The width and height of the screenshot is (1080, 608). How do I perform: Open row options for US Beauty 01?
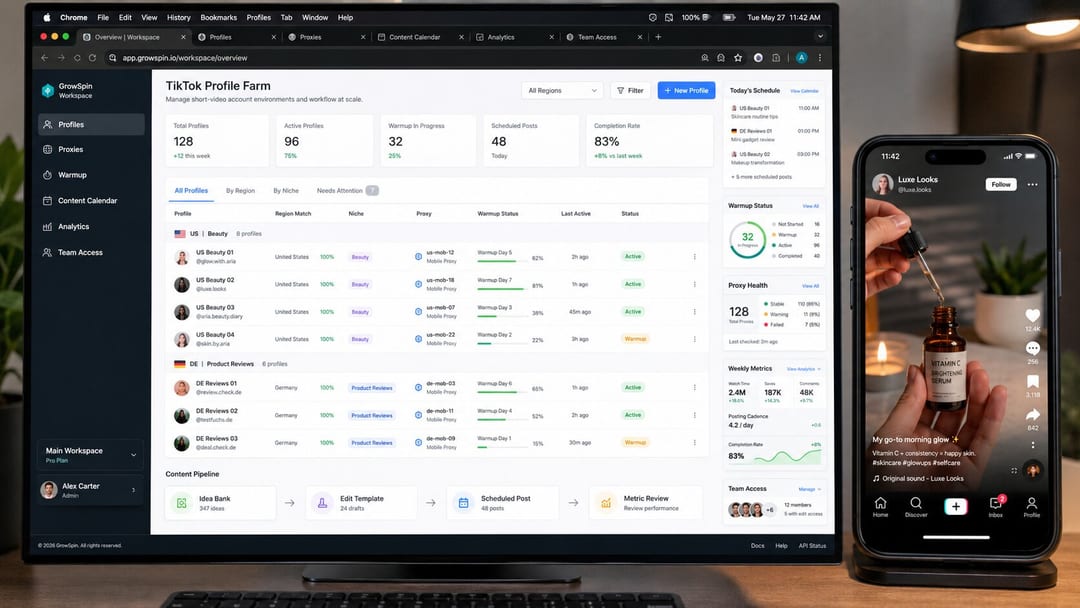[x=694, y=257]
